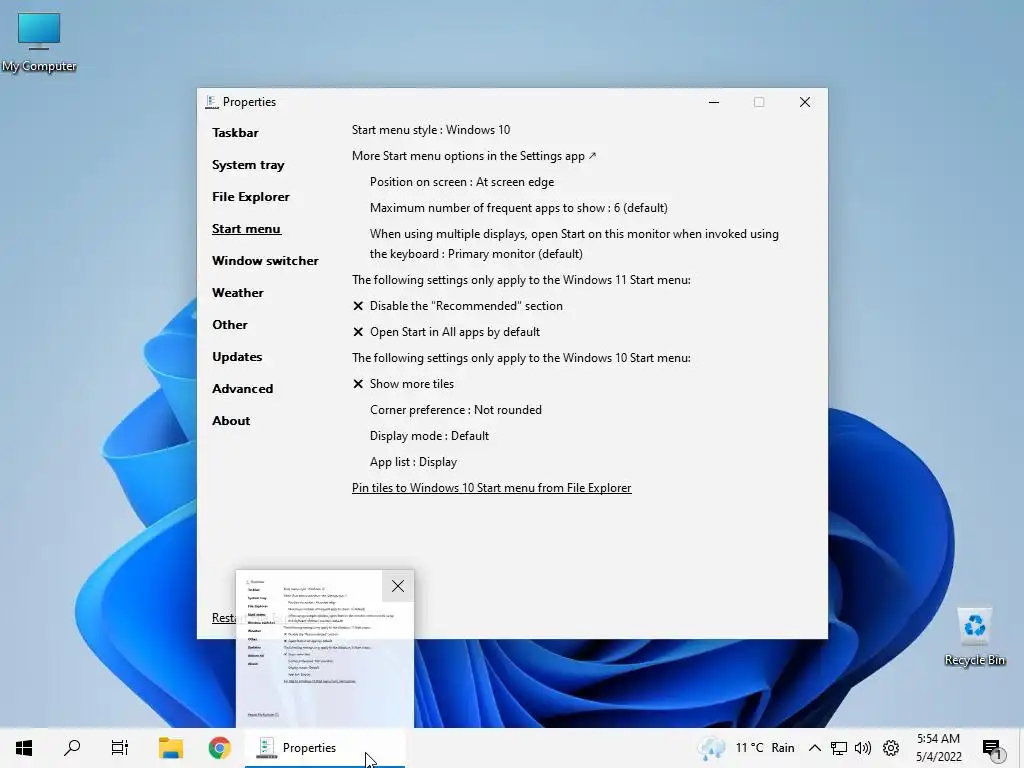Viewport: 1024px width, 768px height.
Task: Open the clock showing 5:54 AM
Action: coord(938,748)
